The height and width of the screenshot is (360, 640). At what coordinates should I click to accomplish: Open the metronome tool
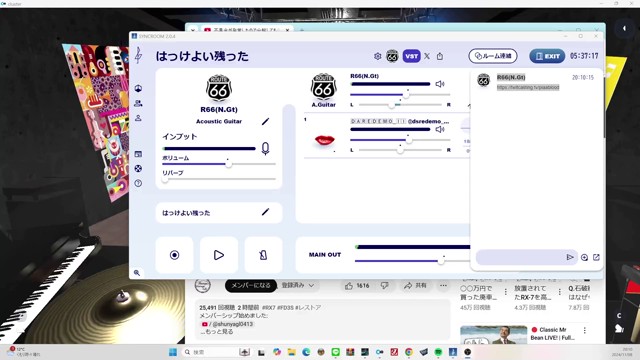263,255
